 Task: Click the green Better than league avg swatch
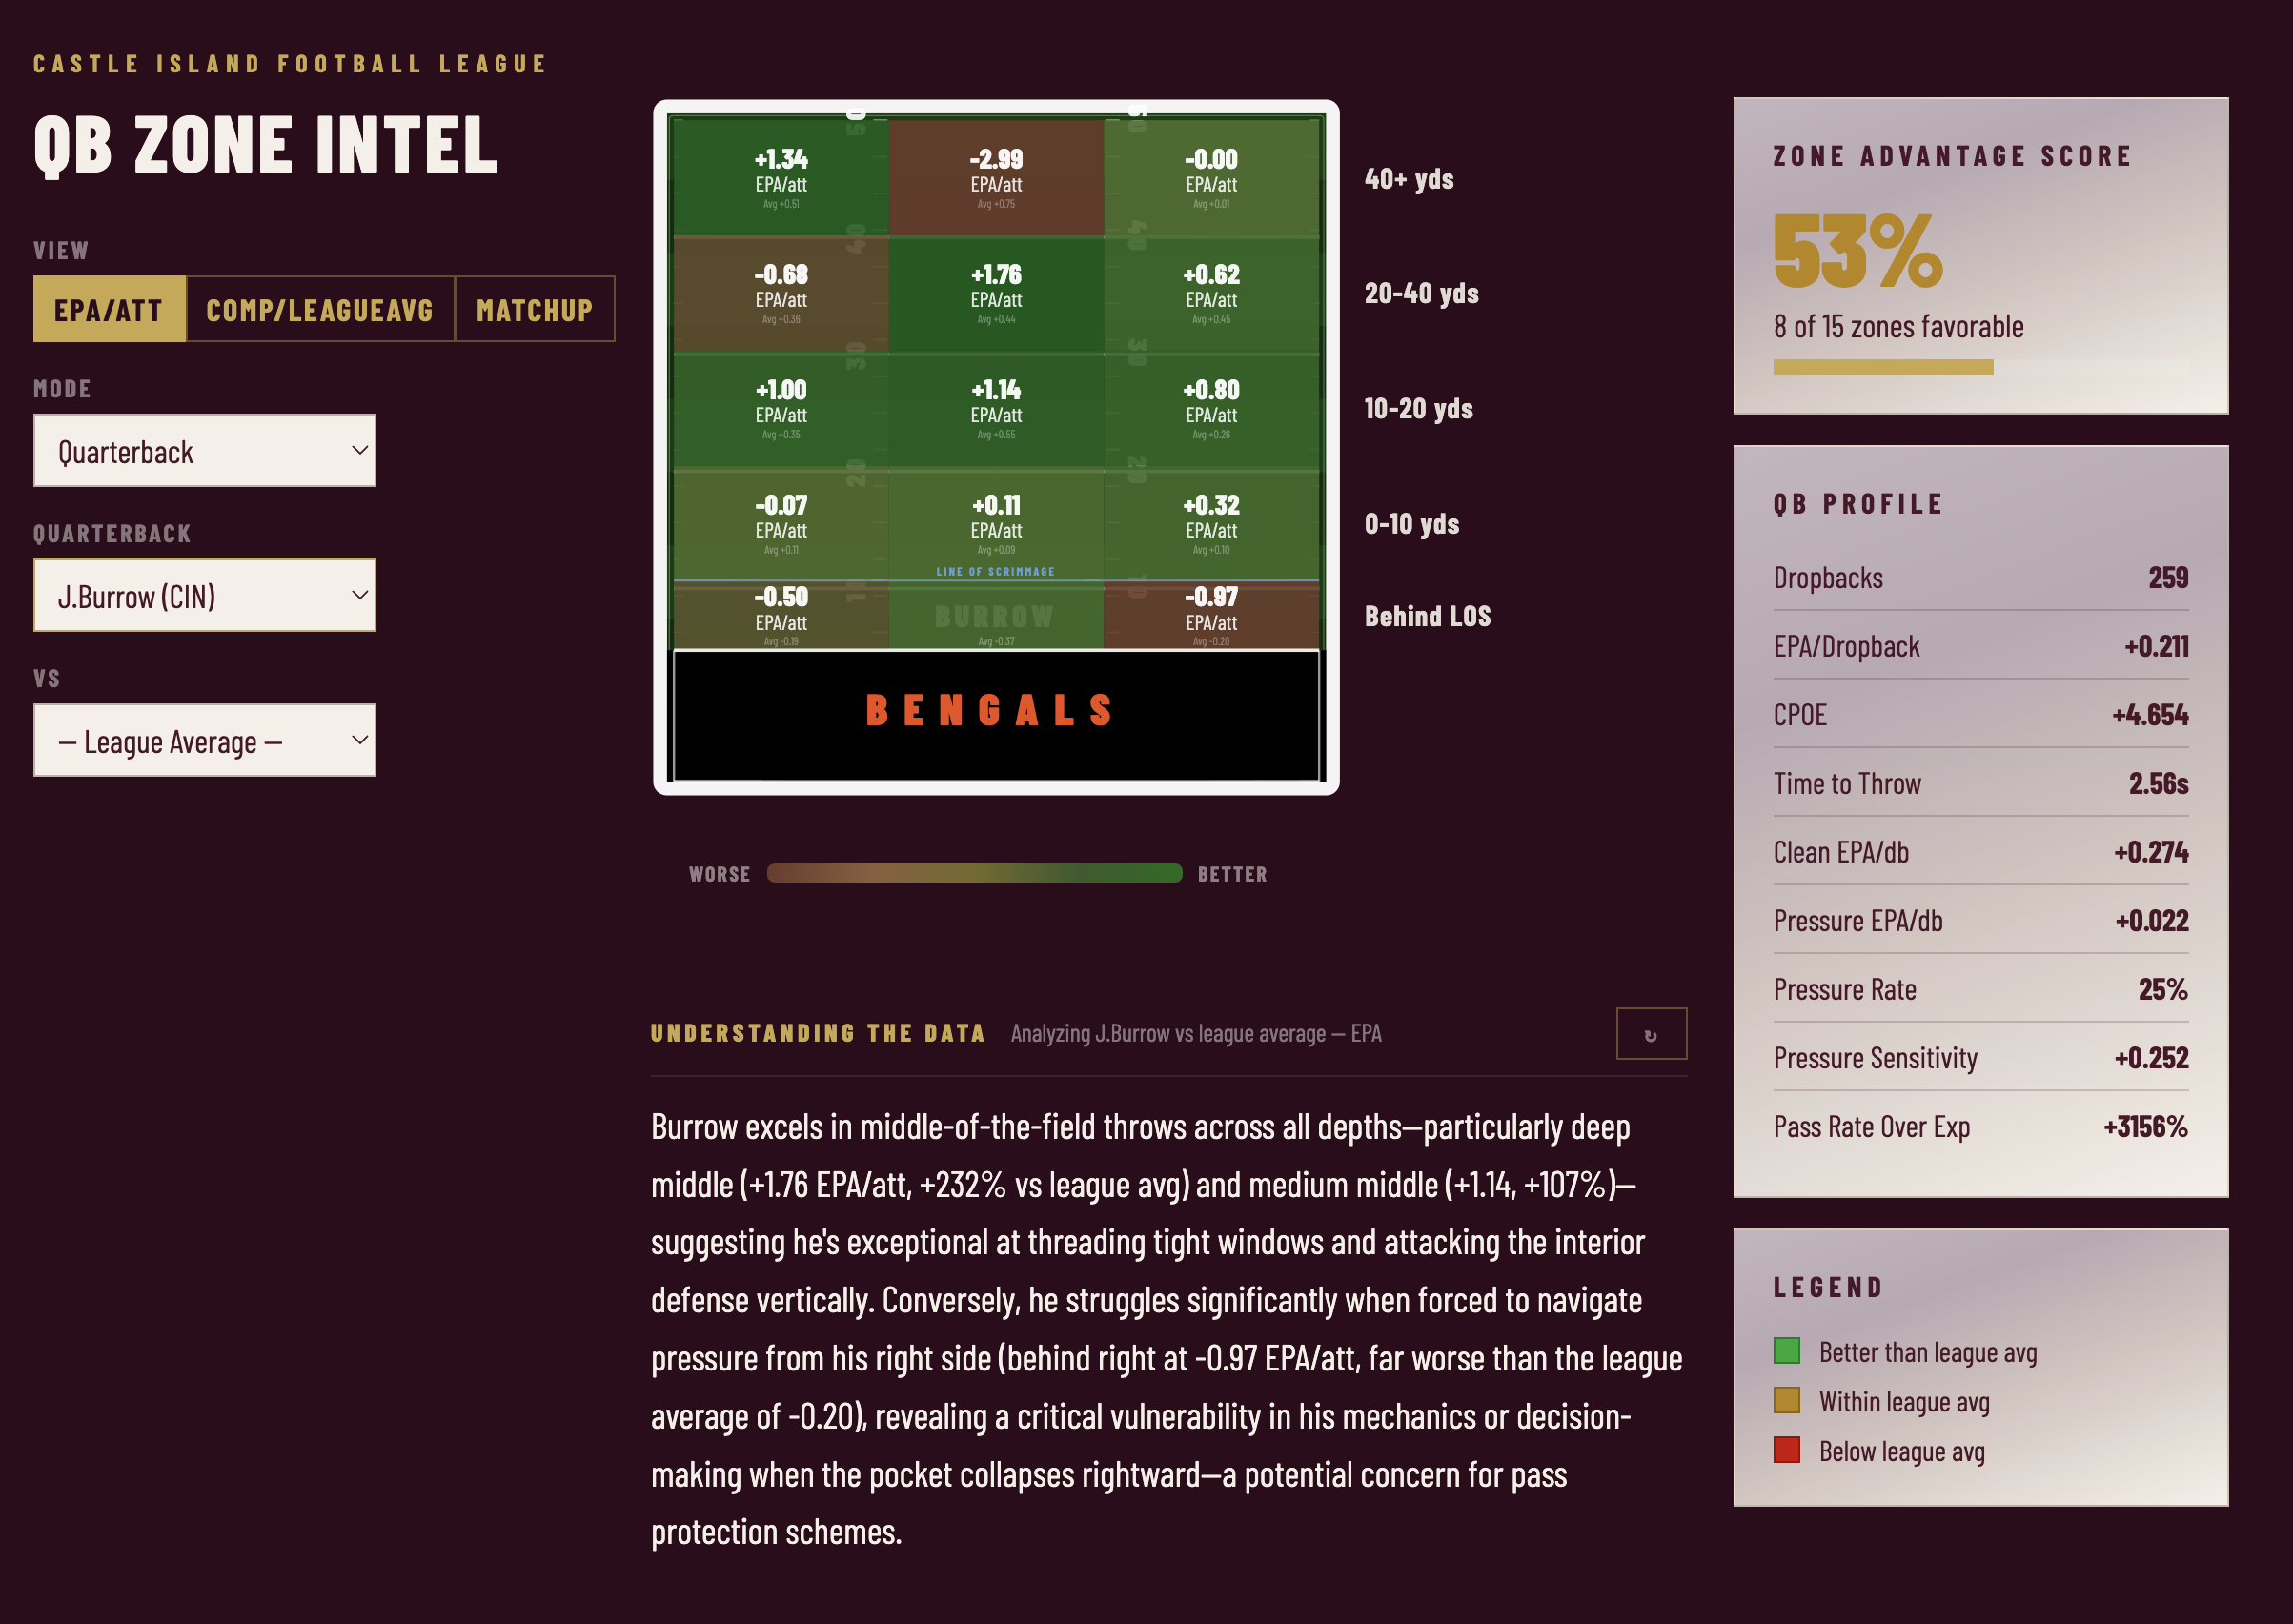1786,1351
